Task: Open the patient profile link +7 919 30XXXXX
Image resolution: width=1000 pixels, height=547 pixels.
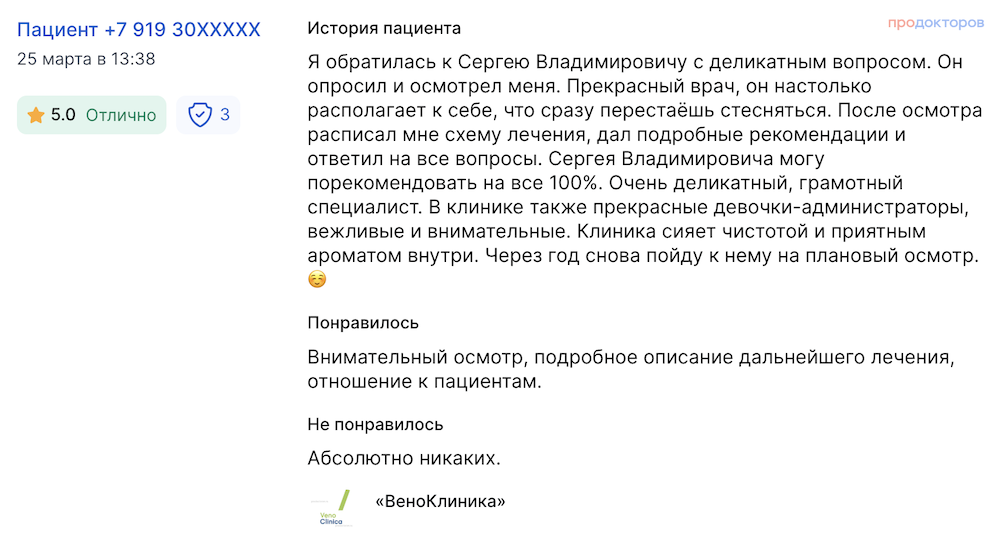Action: tap(138, 29)
